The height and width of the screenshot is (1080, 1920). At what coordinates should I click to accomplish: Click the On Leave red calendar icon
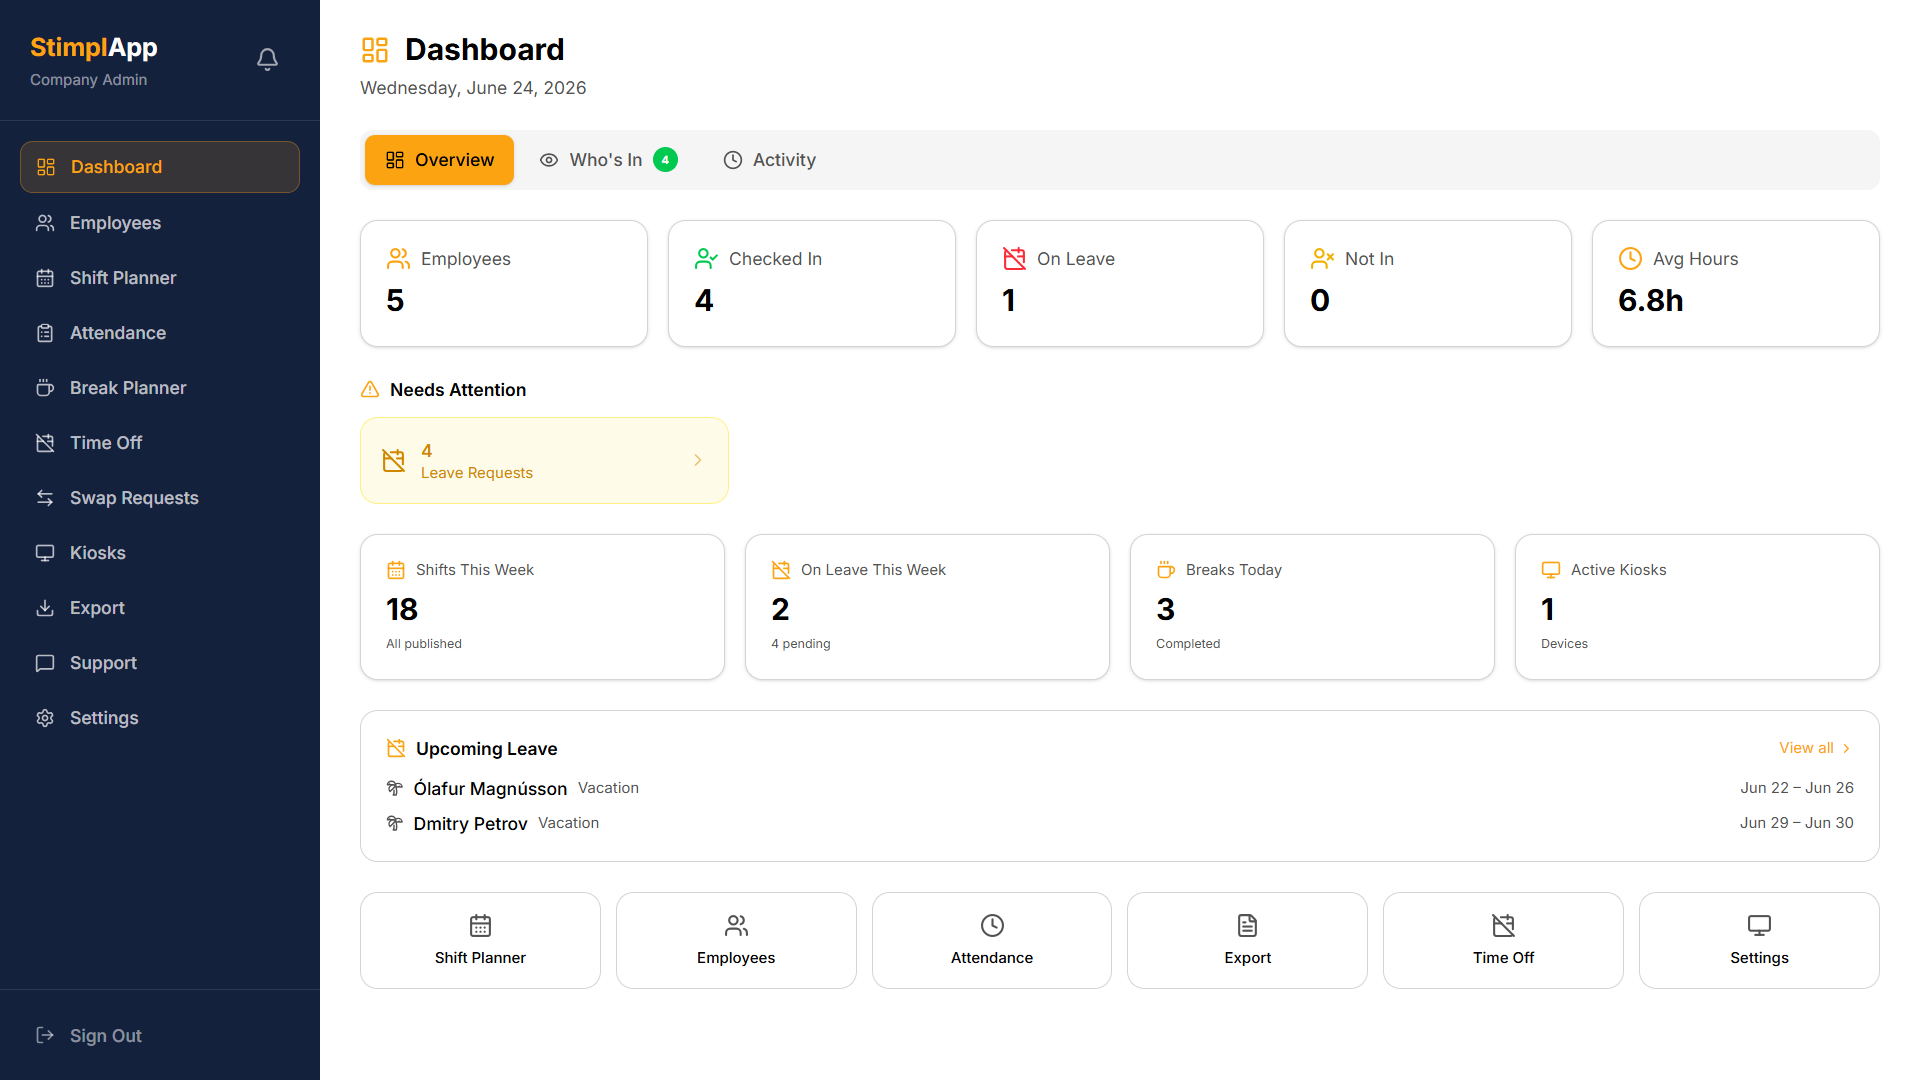point(1014,259)
